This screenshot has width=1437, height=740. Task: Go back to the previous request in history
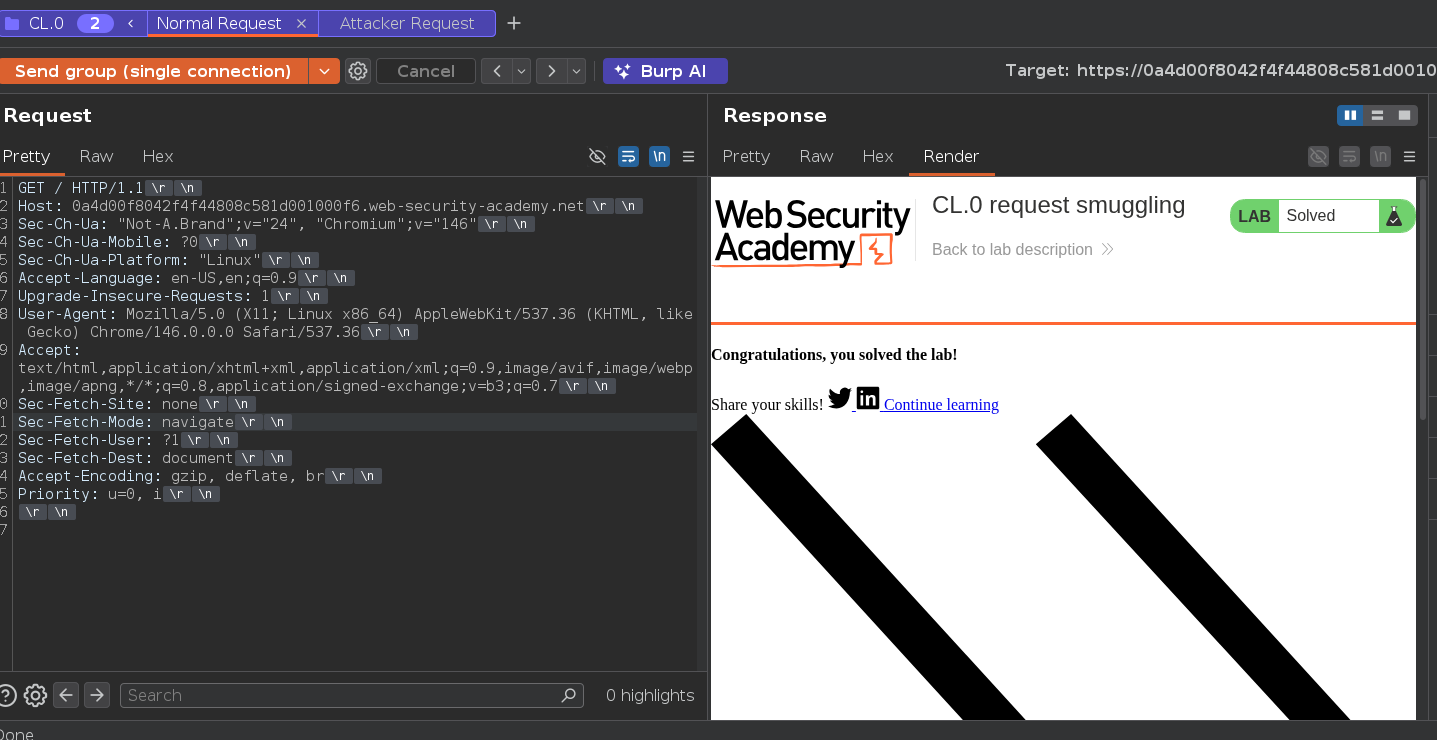pyautogui.click(x=497, y=71)
